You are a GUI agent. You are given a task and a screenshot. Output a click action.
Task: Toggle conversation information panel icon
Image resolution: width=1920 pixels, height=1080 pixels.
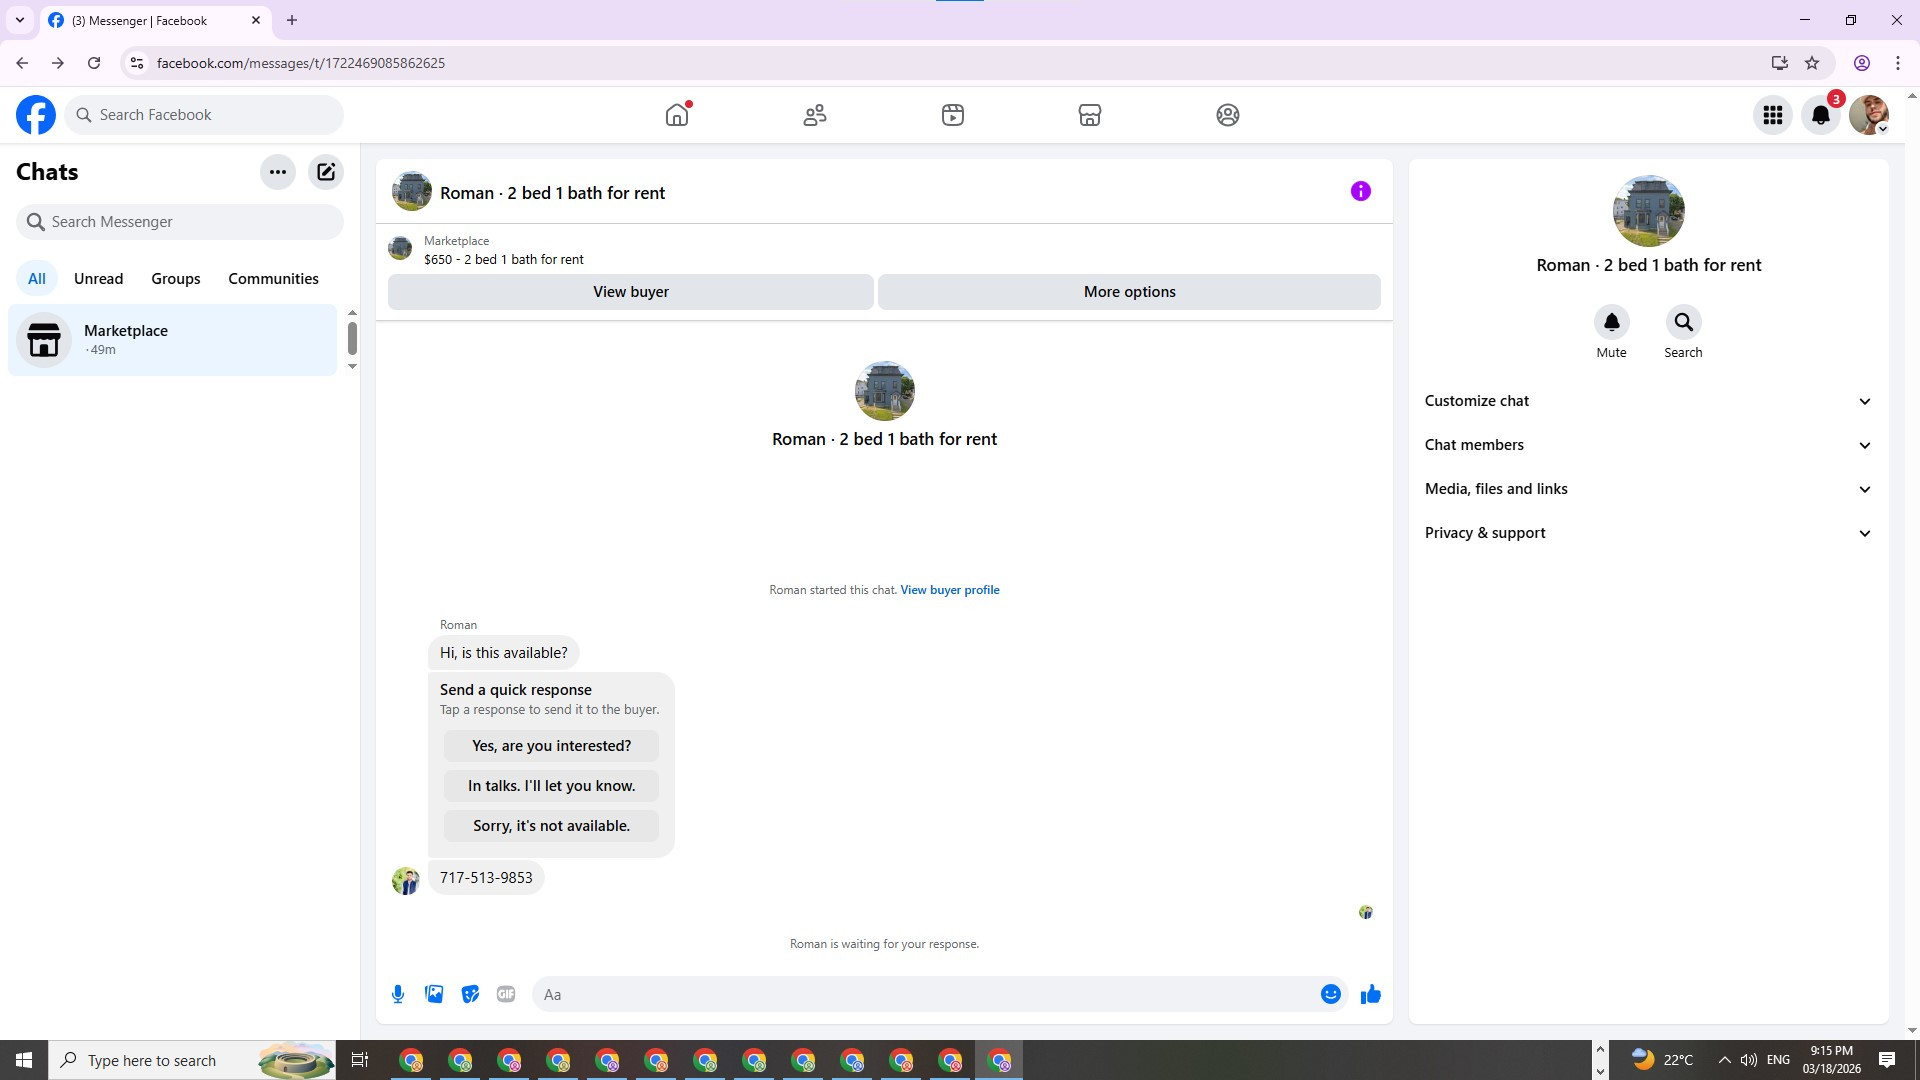click(1360, 191)
